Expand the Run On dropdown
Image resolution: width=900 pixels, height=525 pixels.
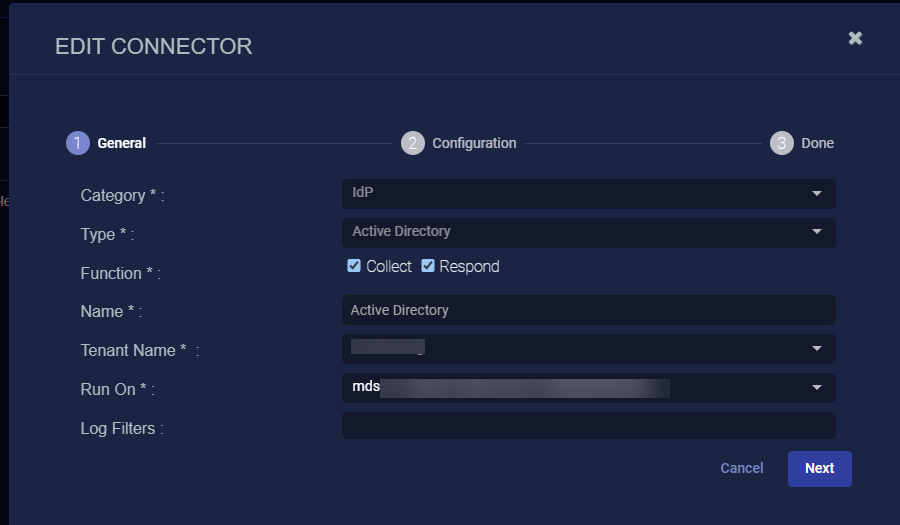pyautogui.click(x=588, y=387)
